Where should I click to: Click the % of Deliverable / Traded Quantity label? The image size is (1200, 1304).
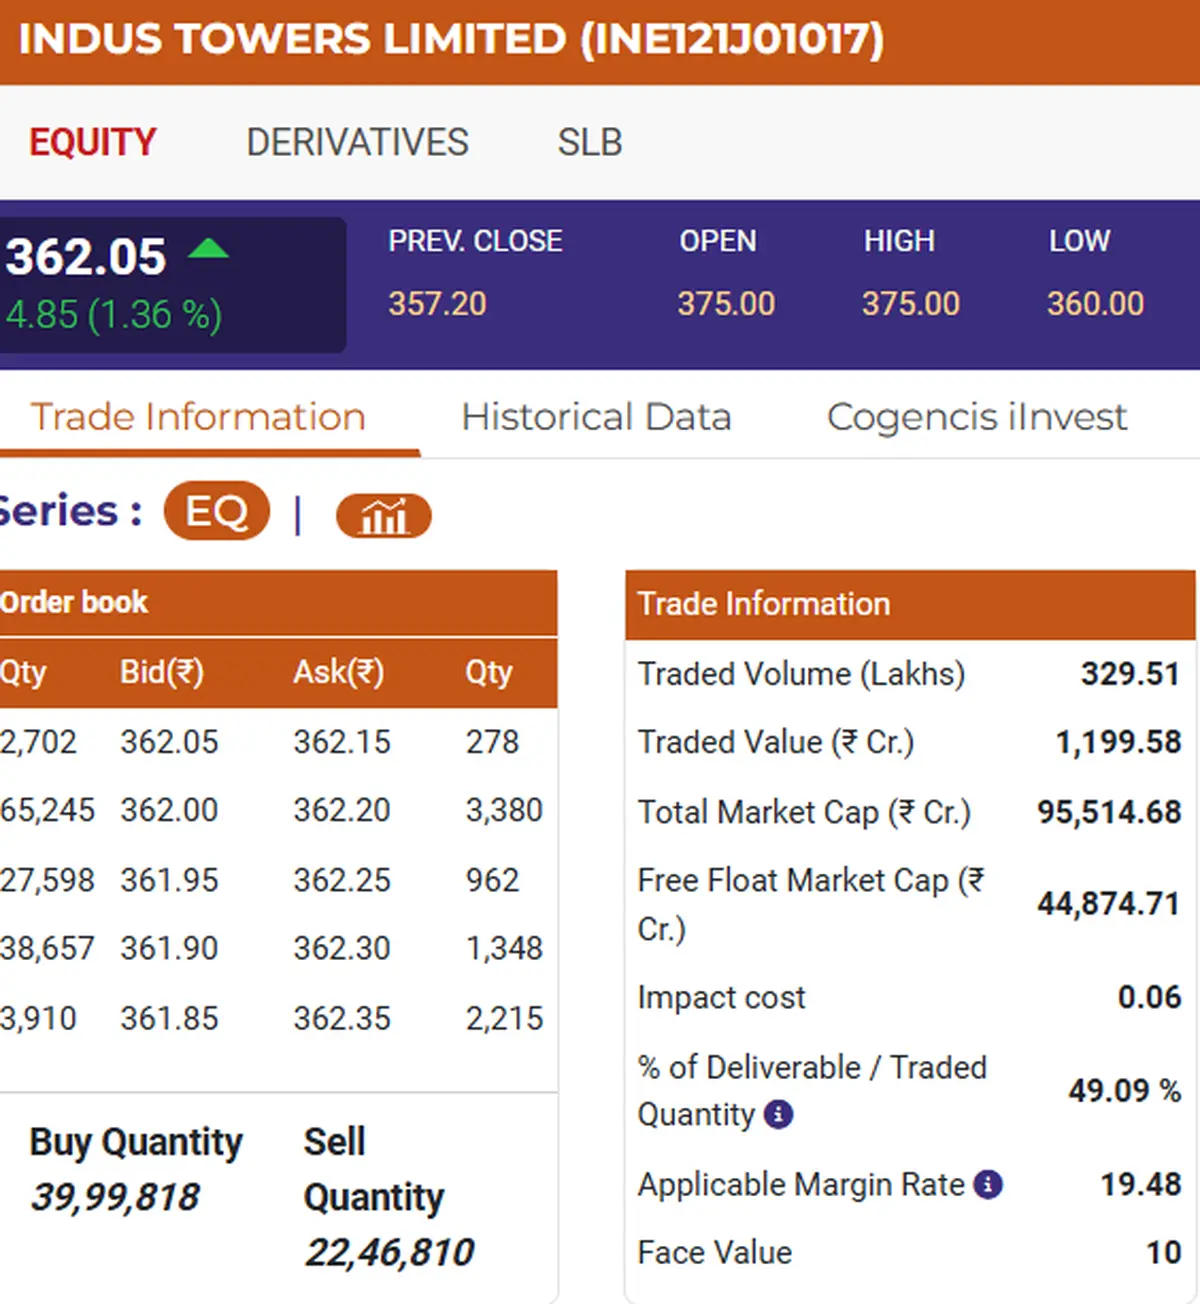tap(812, 1091)
